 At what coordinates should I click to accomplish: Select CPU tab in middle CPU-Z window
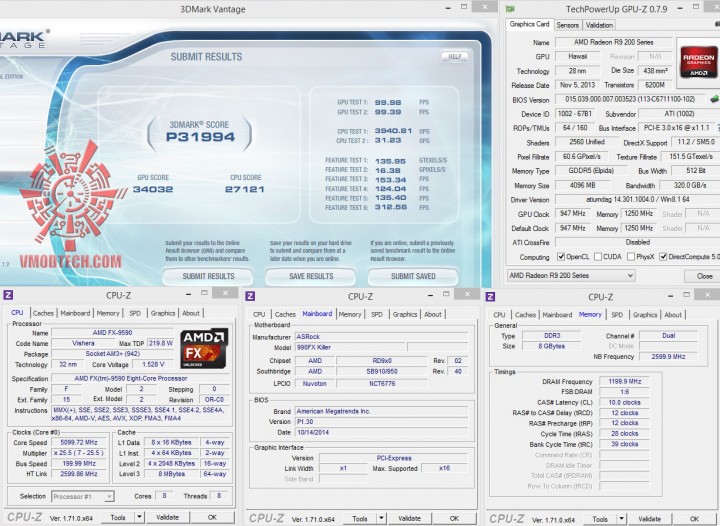259,314
